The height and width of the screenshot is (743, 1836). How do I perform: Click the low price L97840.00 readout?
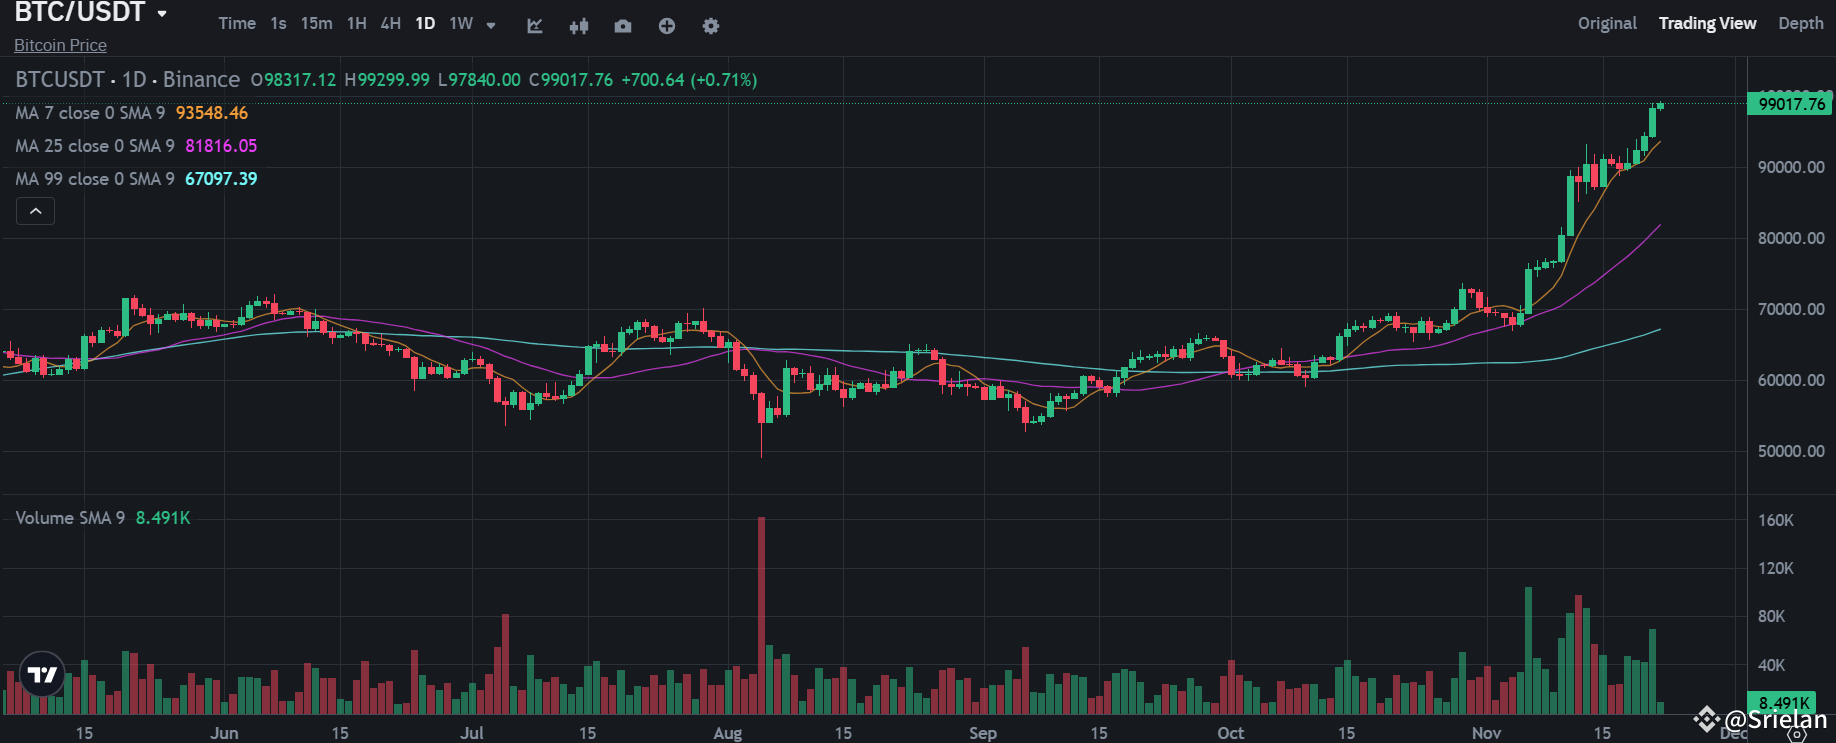(479, 80)
